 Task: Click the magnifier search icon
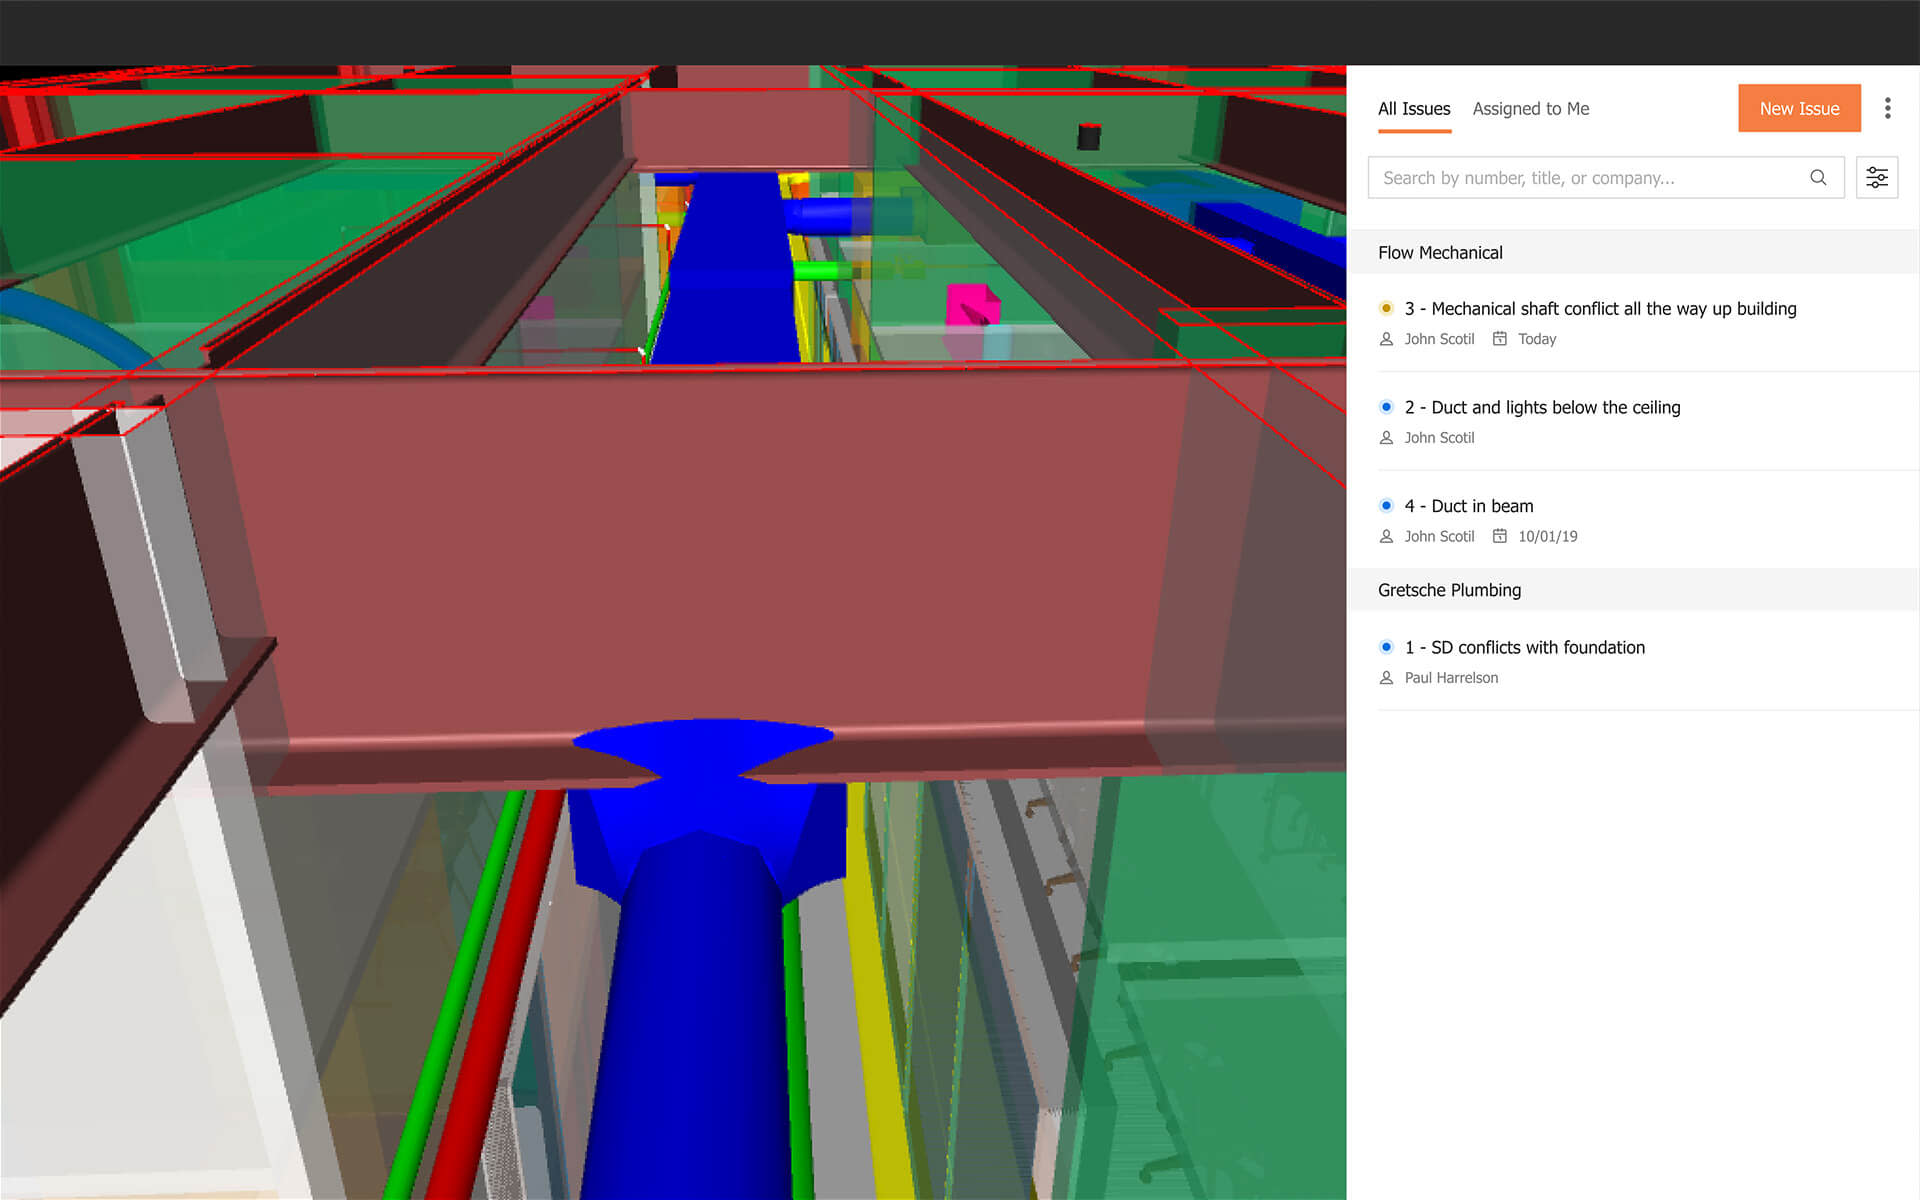click(x=1818, y=178)
